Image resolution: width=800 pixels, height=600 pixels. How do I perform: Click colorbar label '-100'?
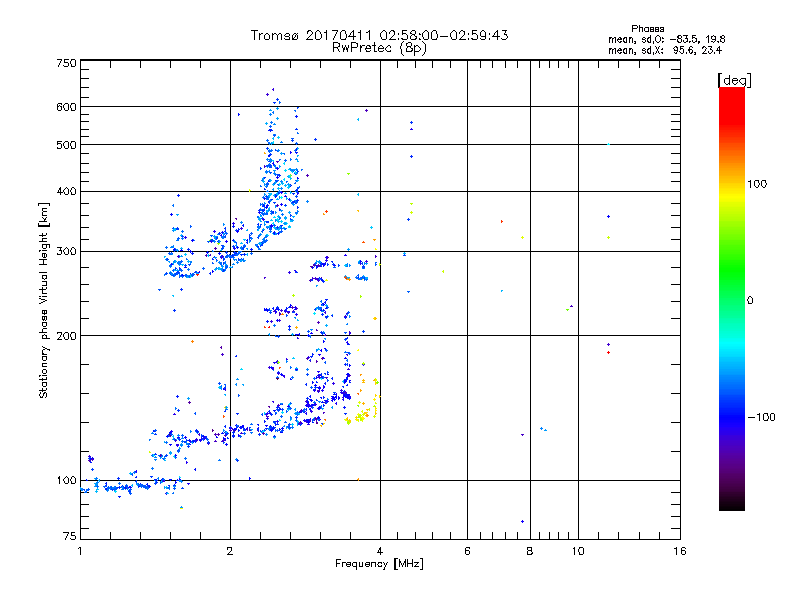point(761,417)
